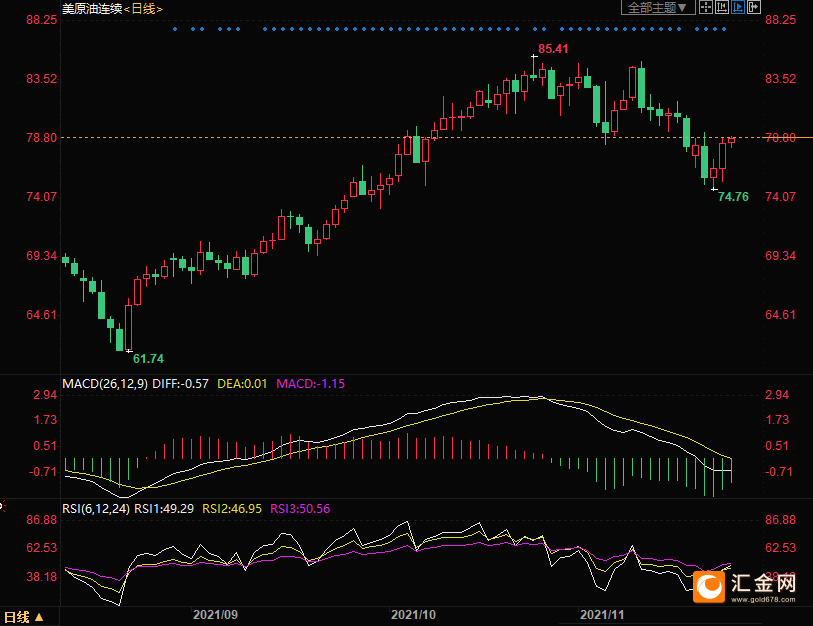Click the 2021/11 date on time axis

tap(602, 615)
